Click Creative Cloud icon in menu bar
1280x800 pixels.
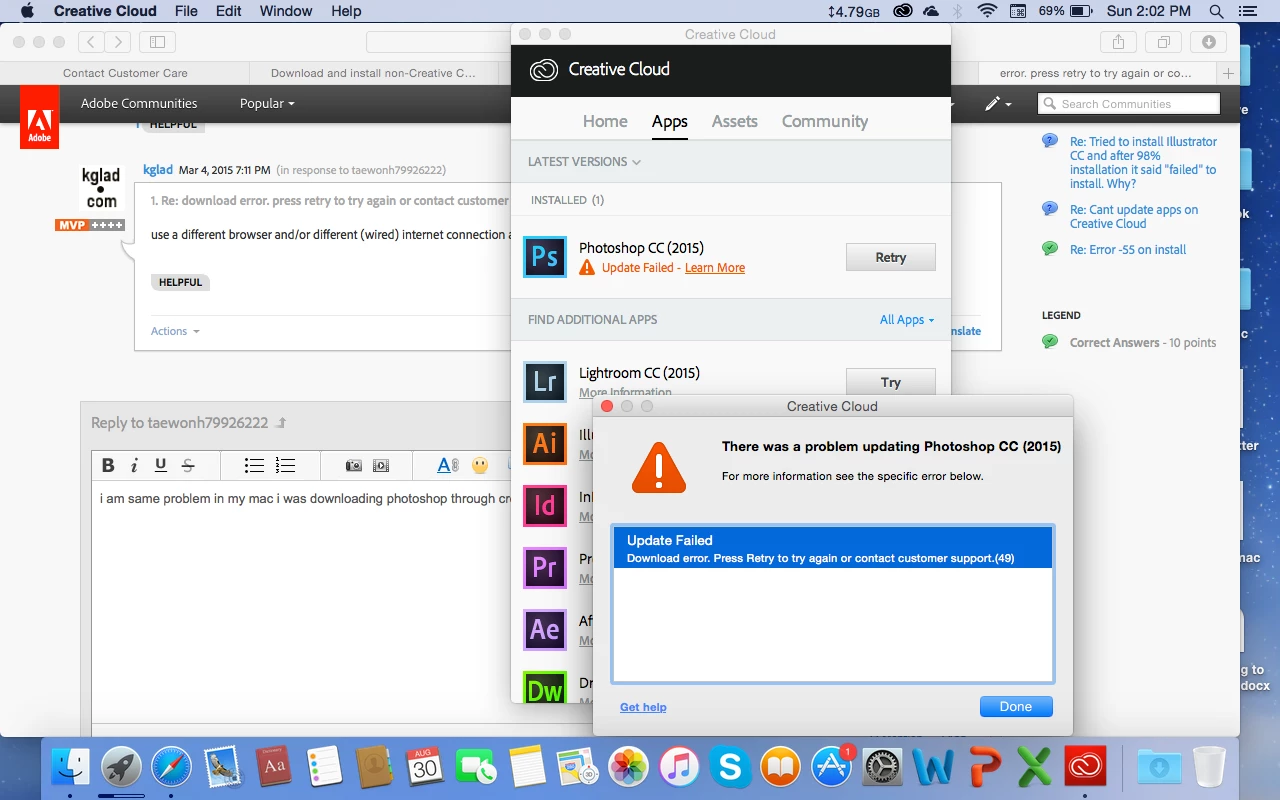[x=903, y=11]
